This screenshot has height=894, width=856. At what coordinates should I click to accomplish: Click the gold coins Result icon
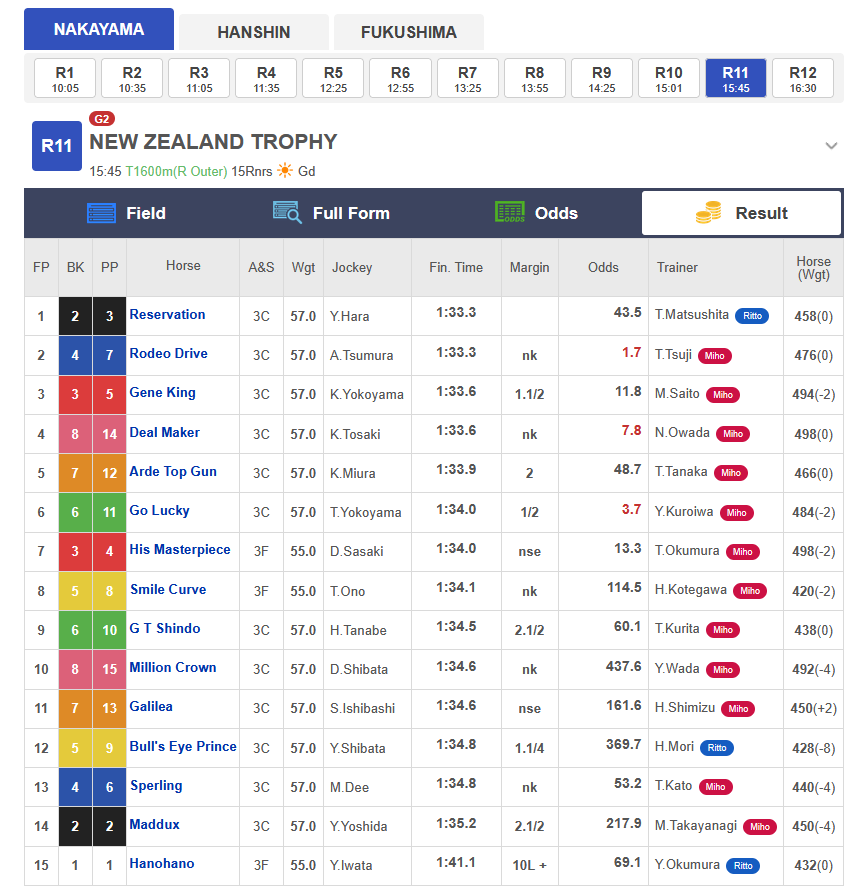(x=708, y=213)
